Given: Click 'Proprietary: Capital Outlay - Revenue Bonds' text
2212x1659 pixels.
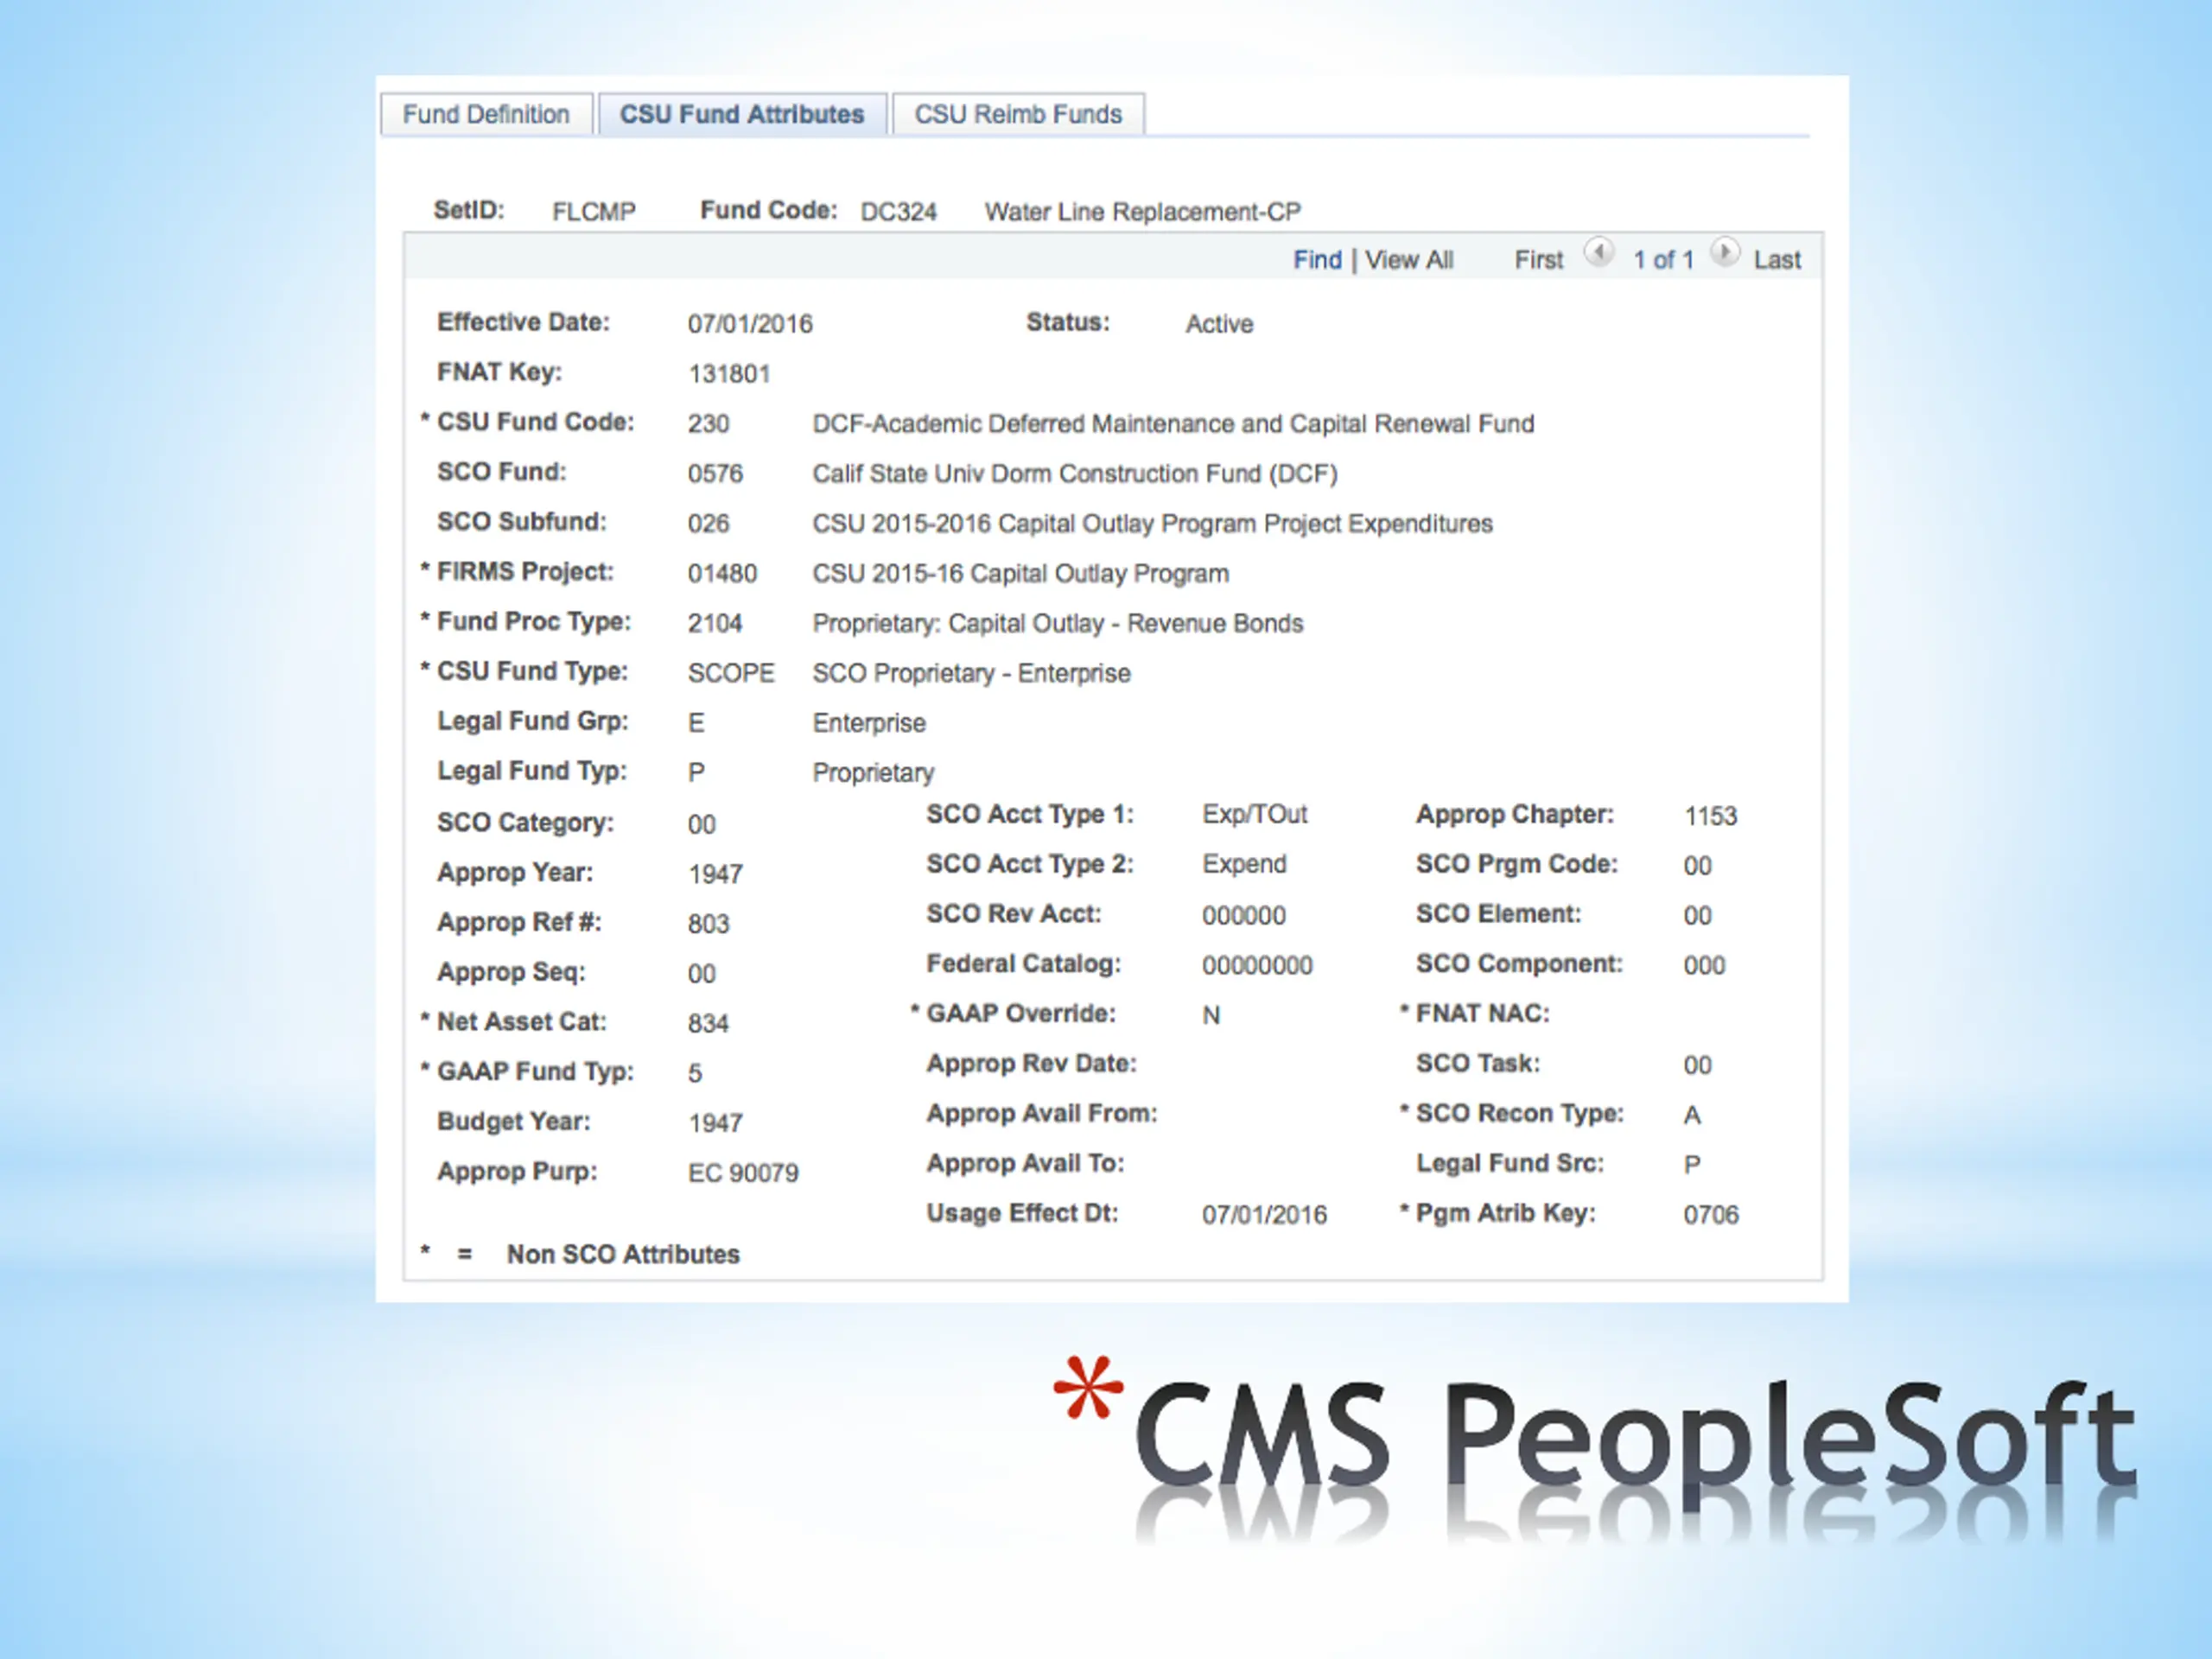Looking at the screenshot, I should 1058,624.
